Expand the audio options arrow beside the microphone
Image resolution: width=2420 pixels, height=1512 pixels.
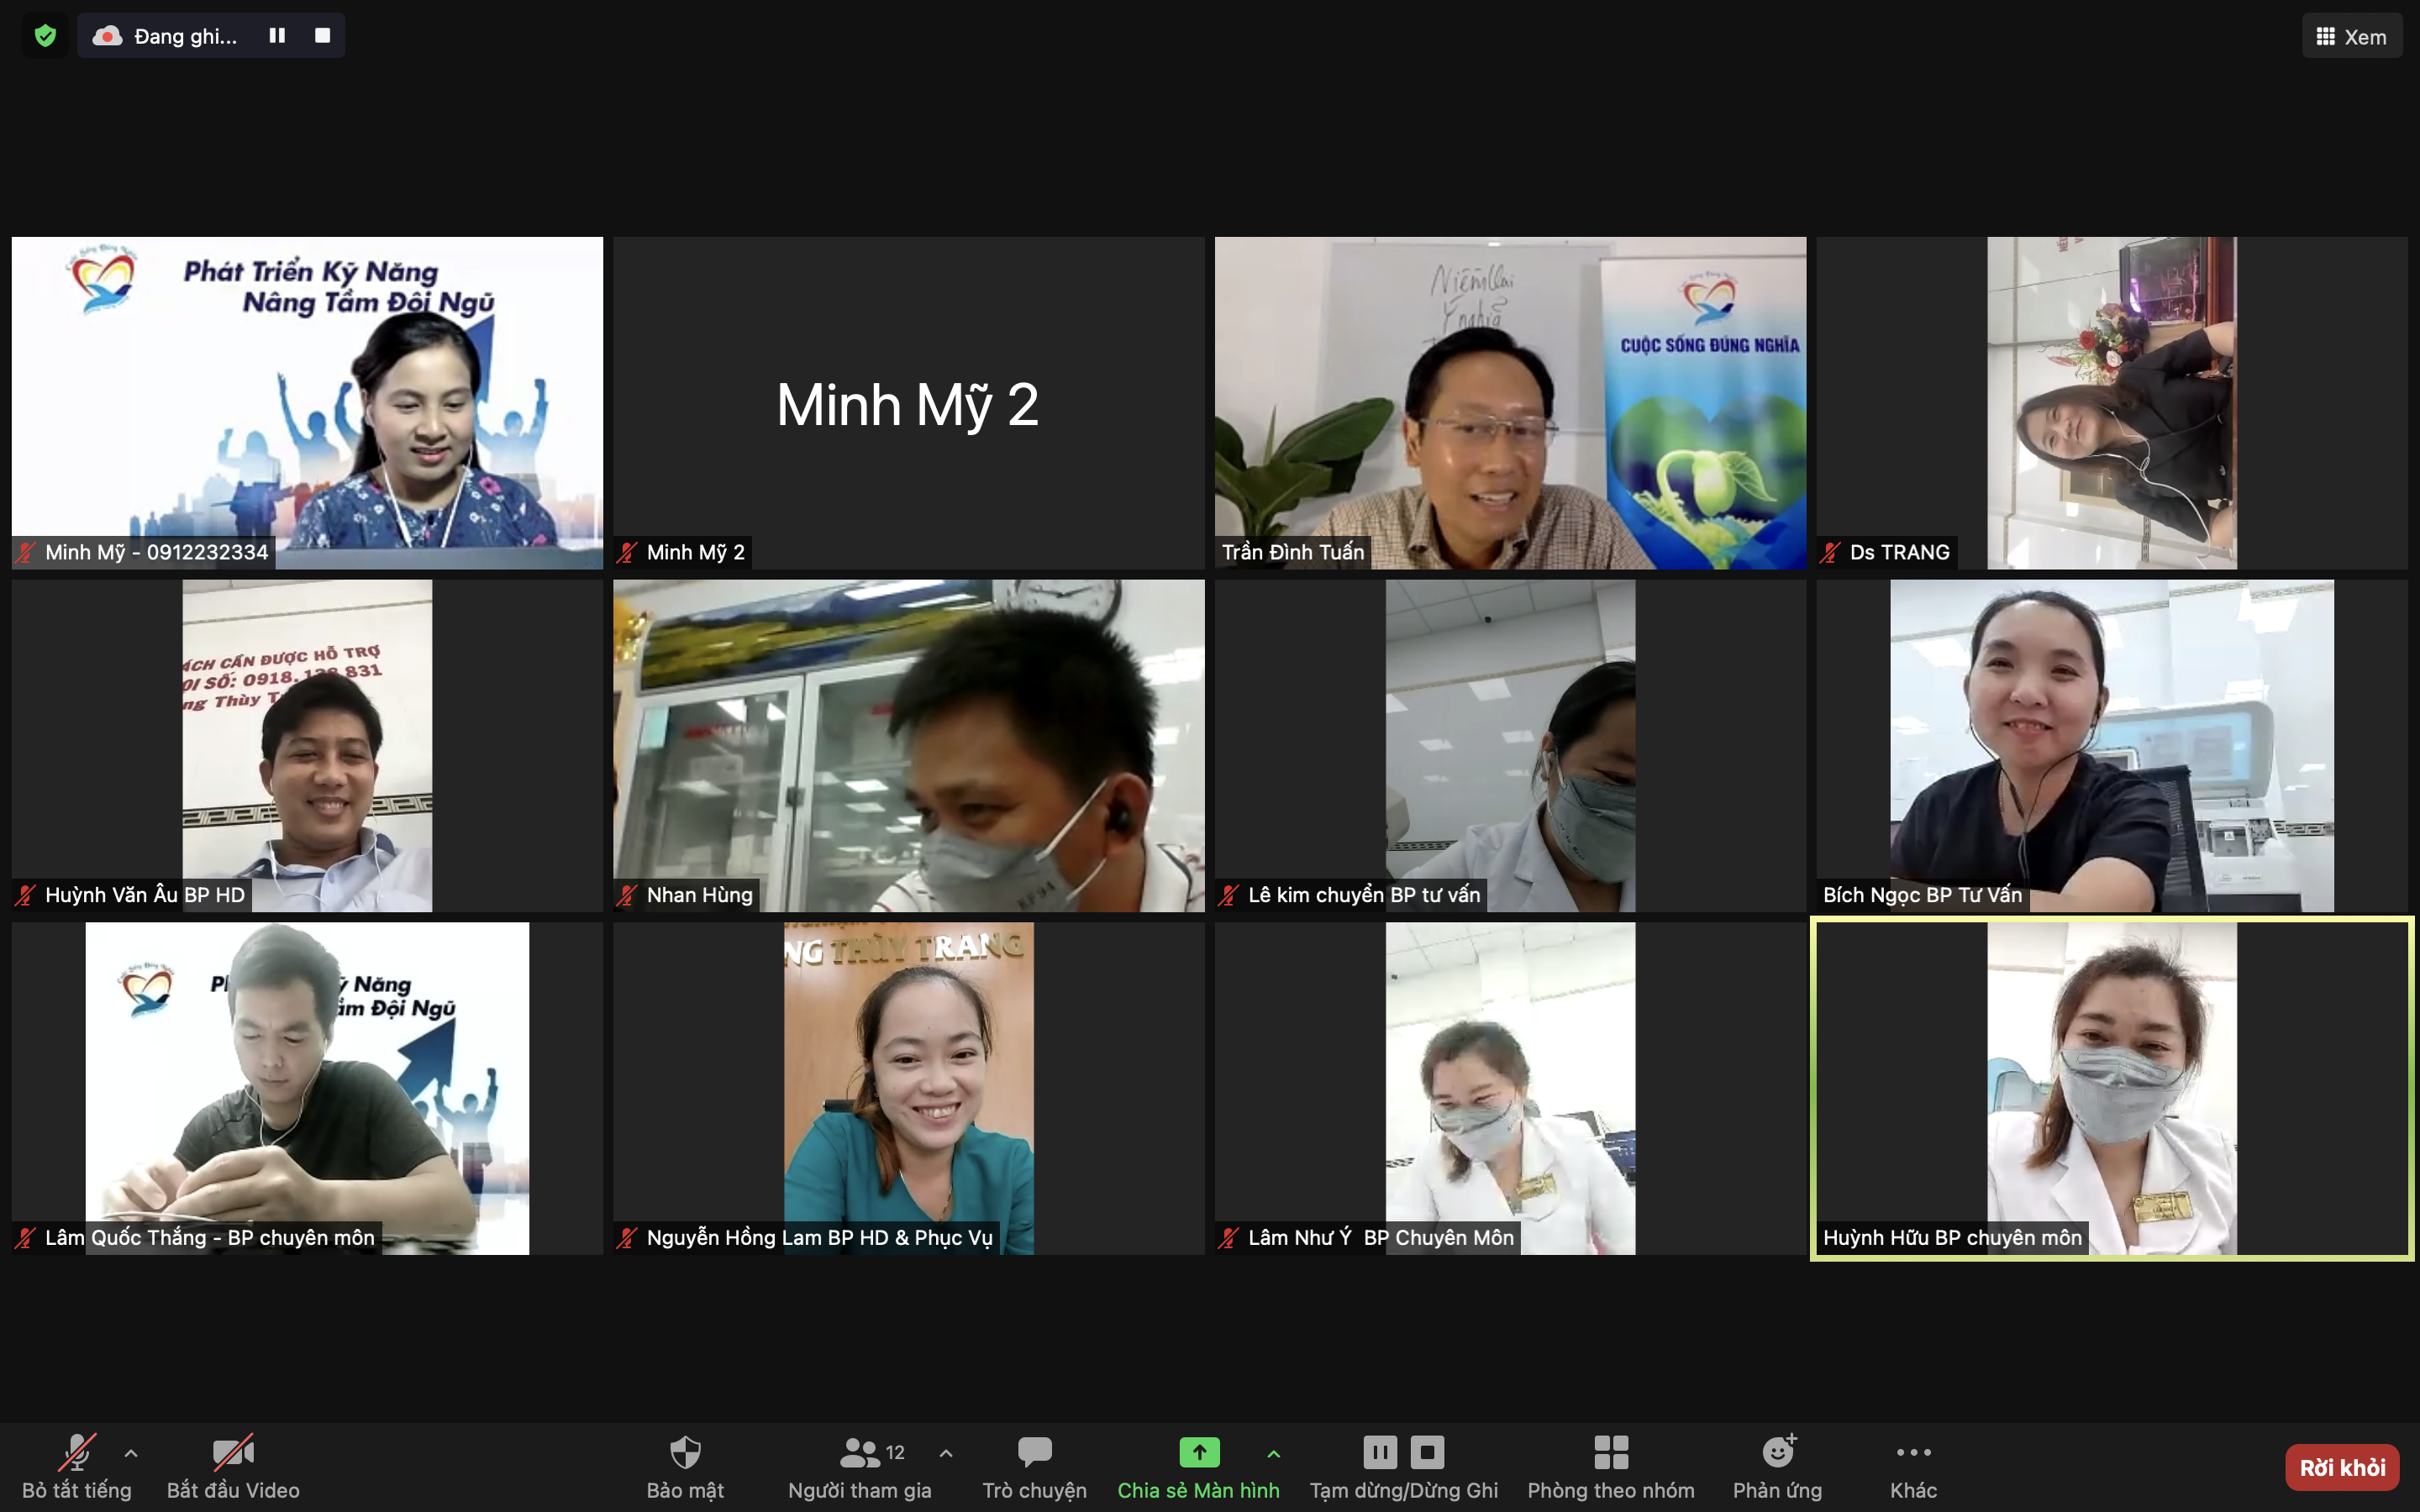(131, 1453)
